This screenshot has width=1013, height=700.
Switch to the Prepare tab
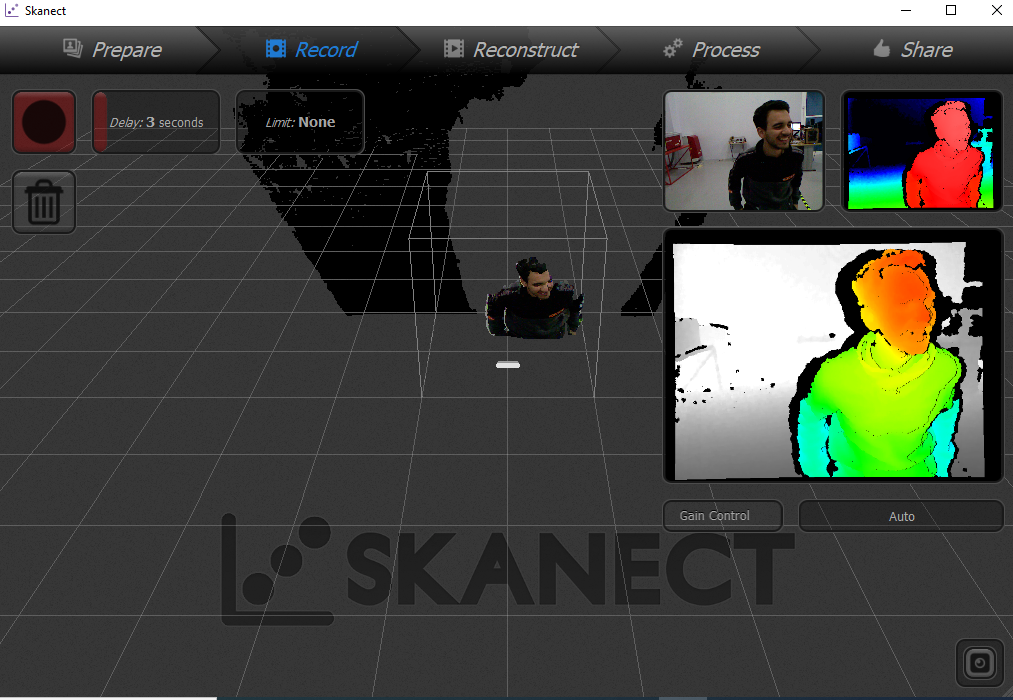[x=112, y=50]
